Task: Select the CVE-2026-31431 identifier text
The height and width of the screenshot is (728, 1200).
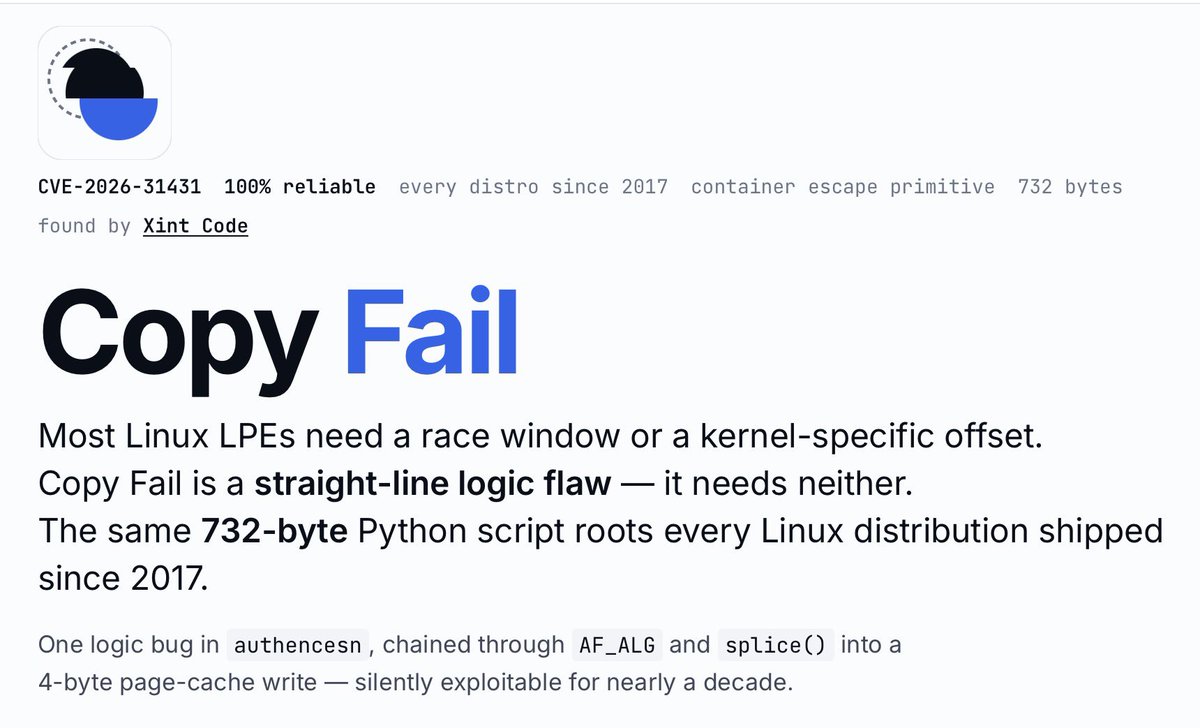Action: click(120, 187)
